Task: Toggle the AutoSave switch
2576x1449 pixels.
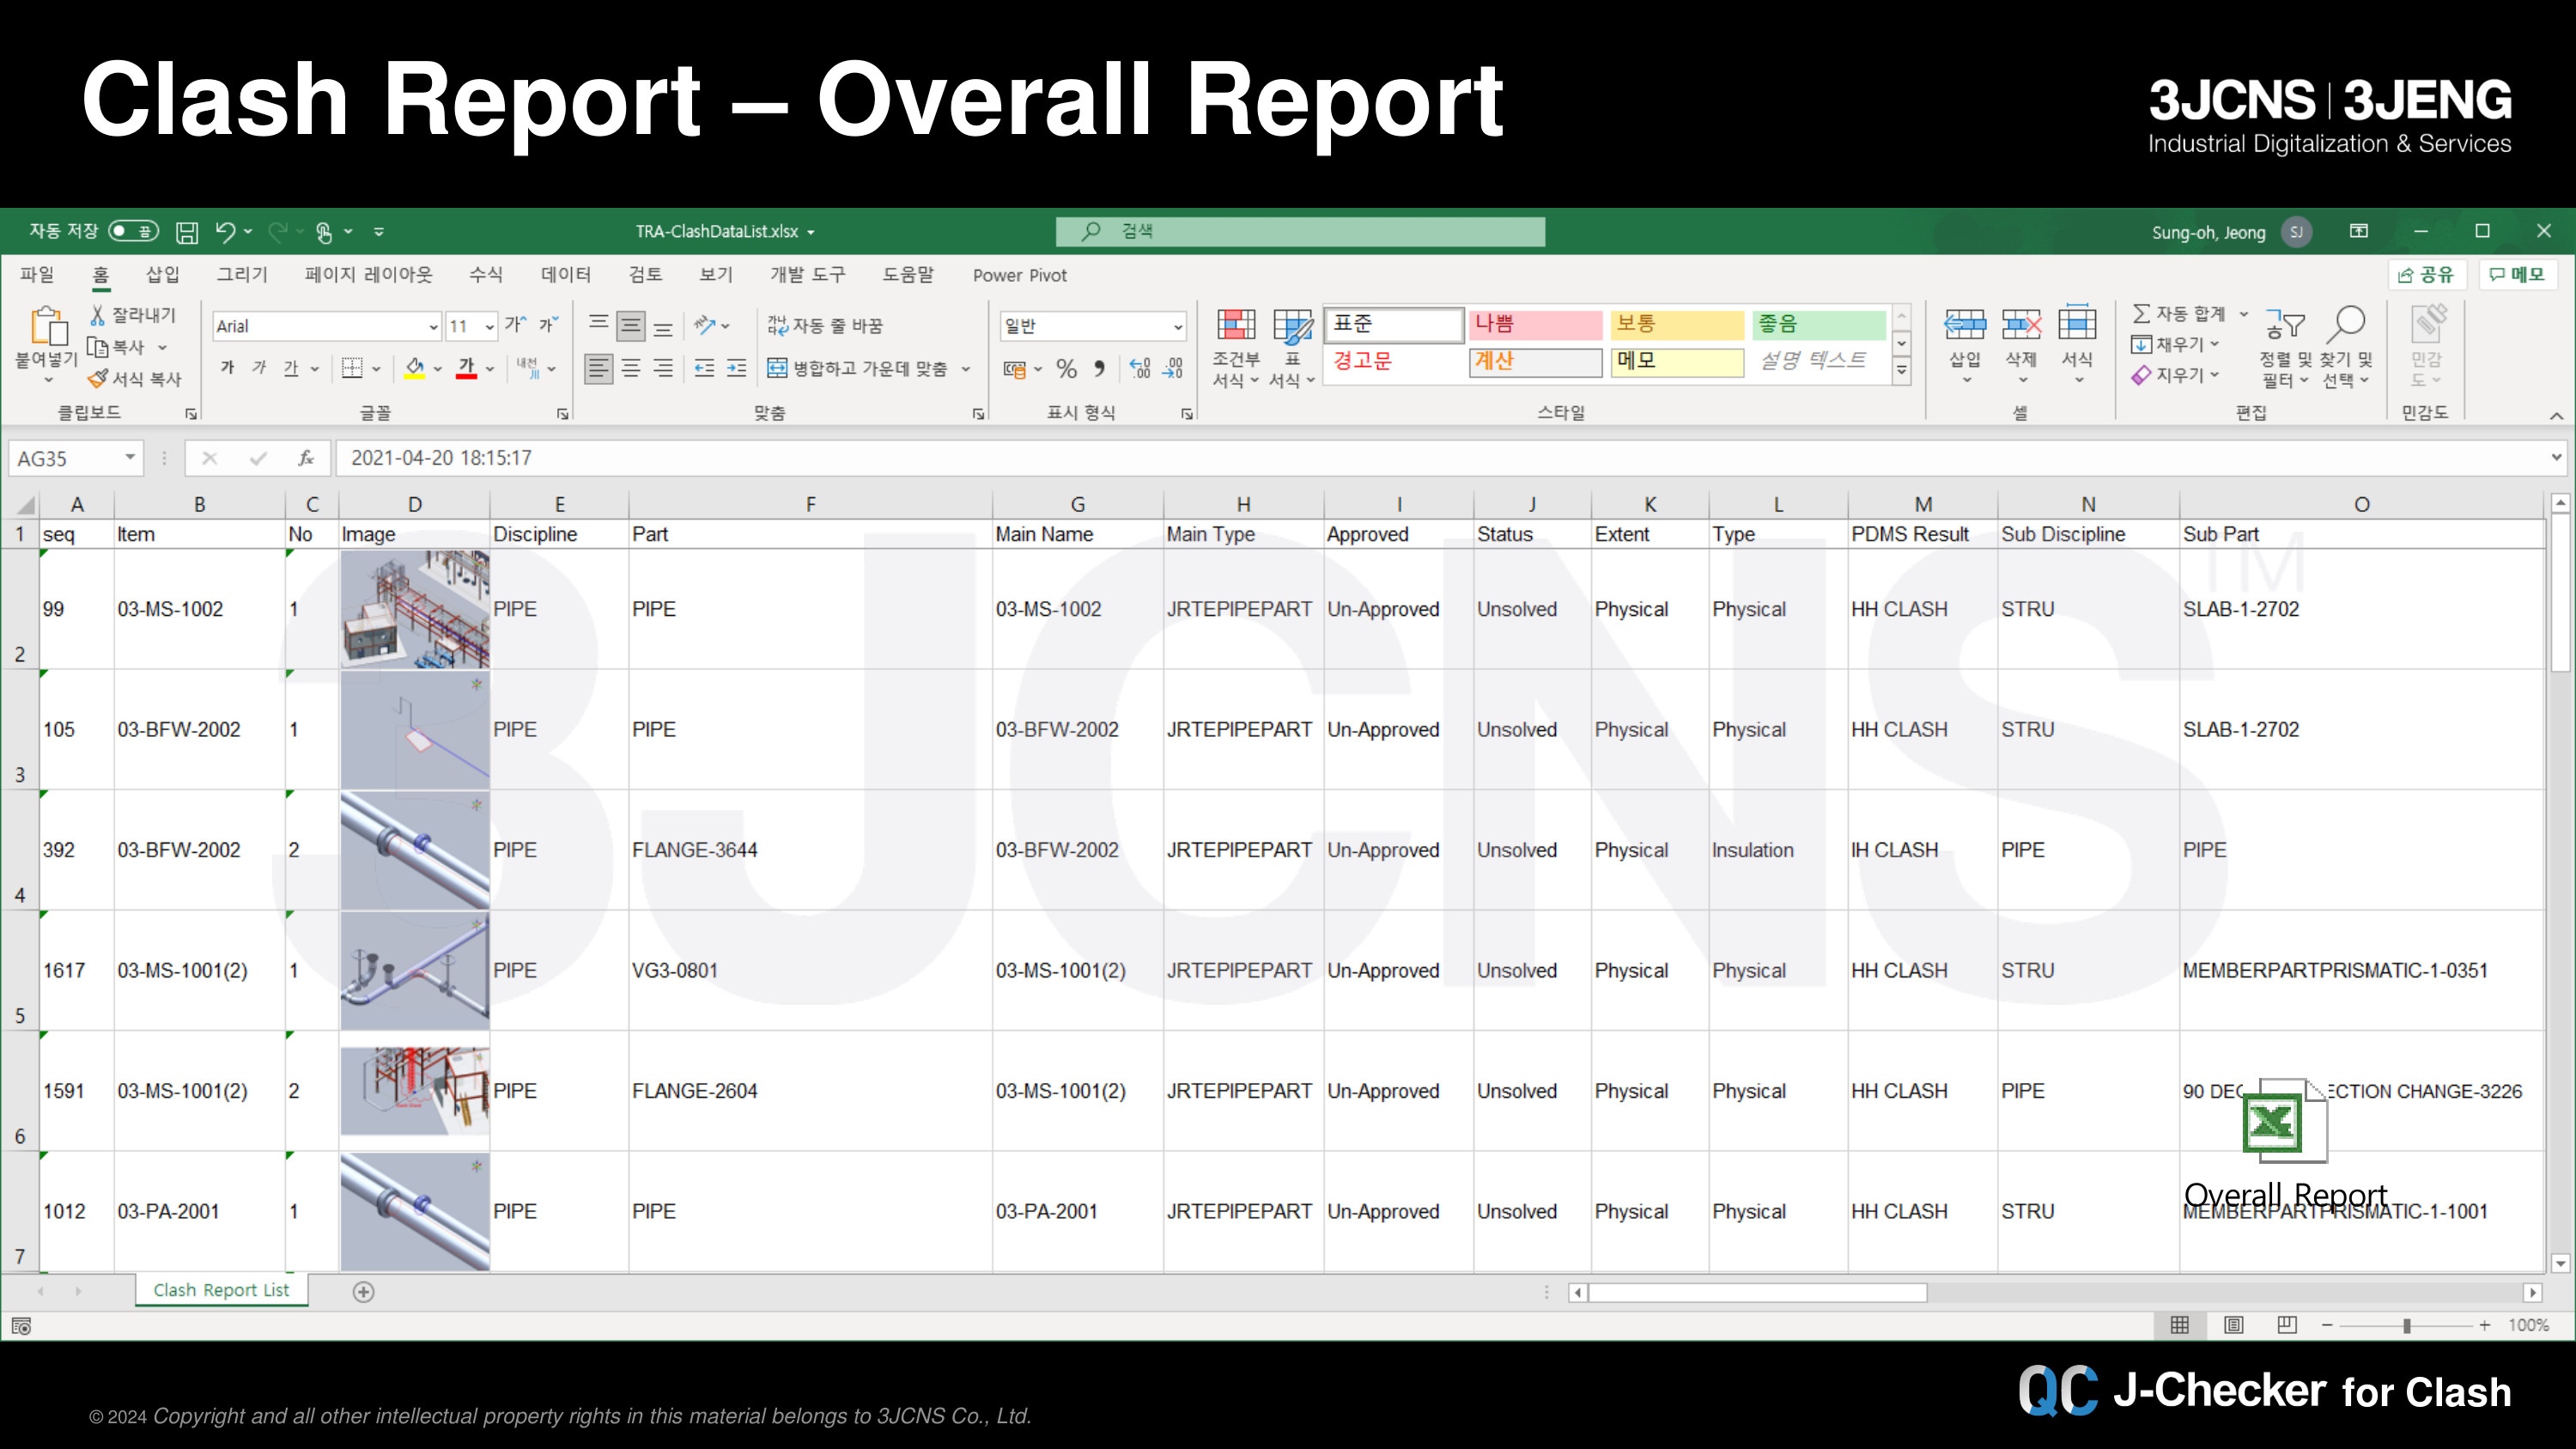Action: pyautogui.click(x=134, y=232)
